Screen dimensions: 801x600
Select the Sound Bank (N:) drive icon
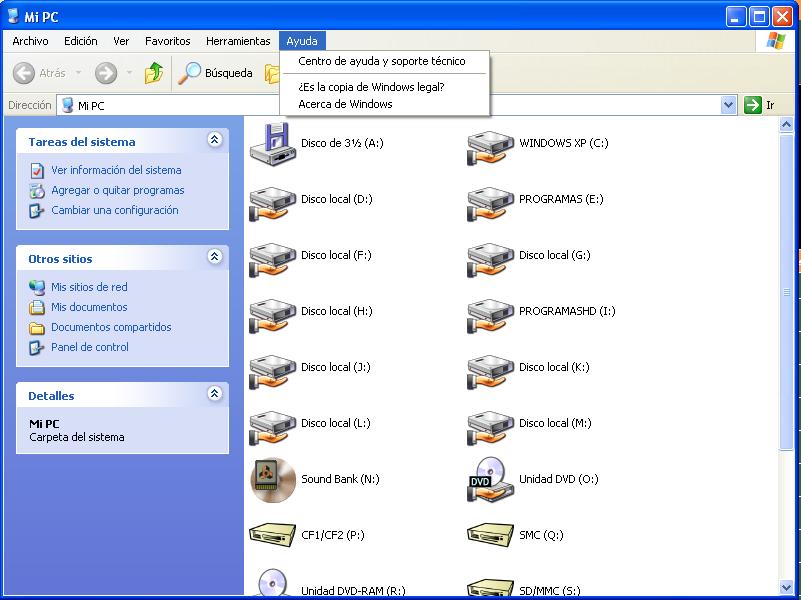273,480
